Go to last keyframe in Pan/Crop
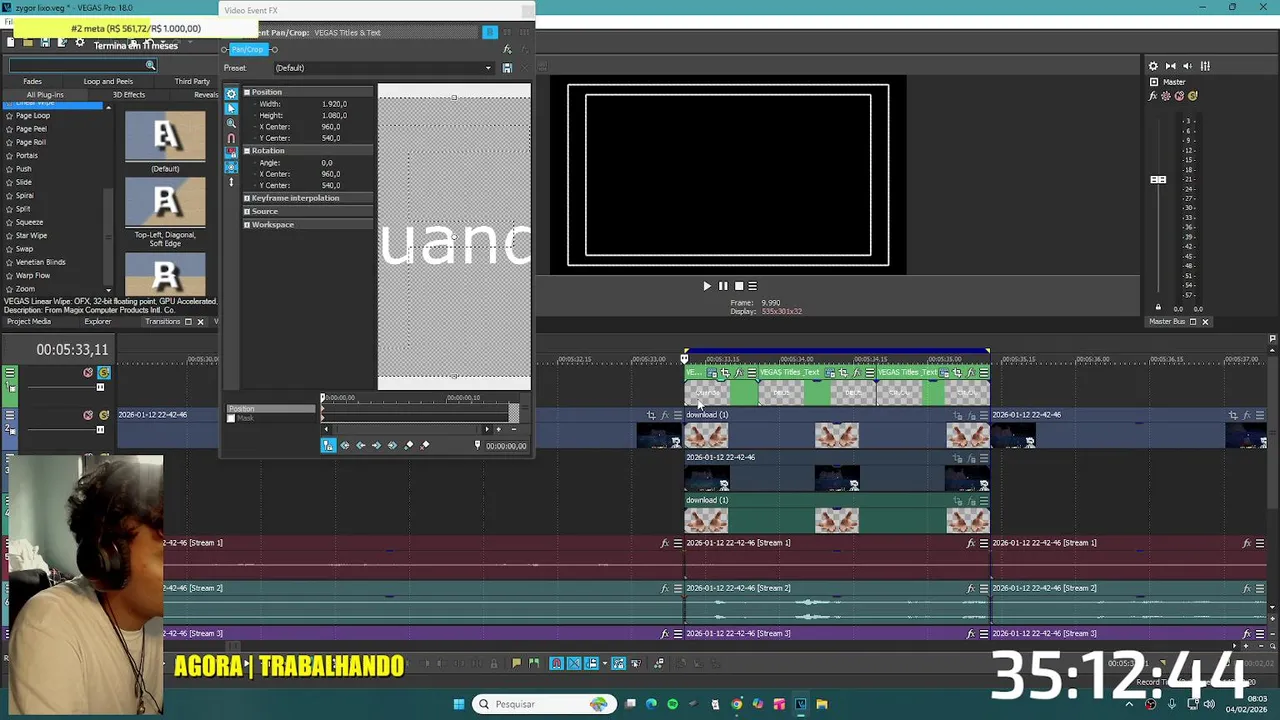The image size is (1280, 720). tap(392, 445)
